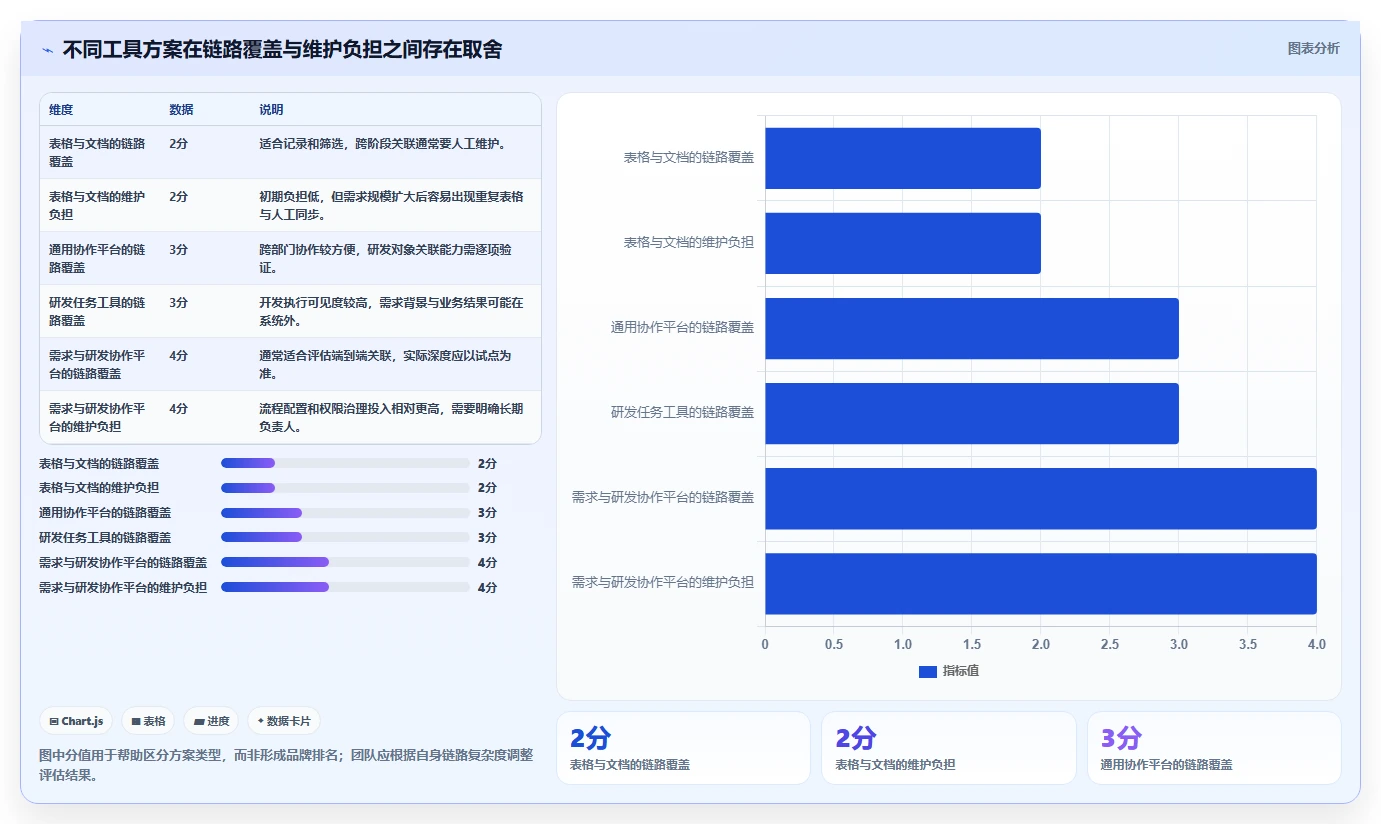Viewport: 1381px width, 824px height.
Task: Click the 2分 data card for 表格与文档的链路覆盖
Action: pos(683,747)
